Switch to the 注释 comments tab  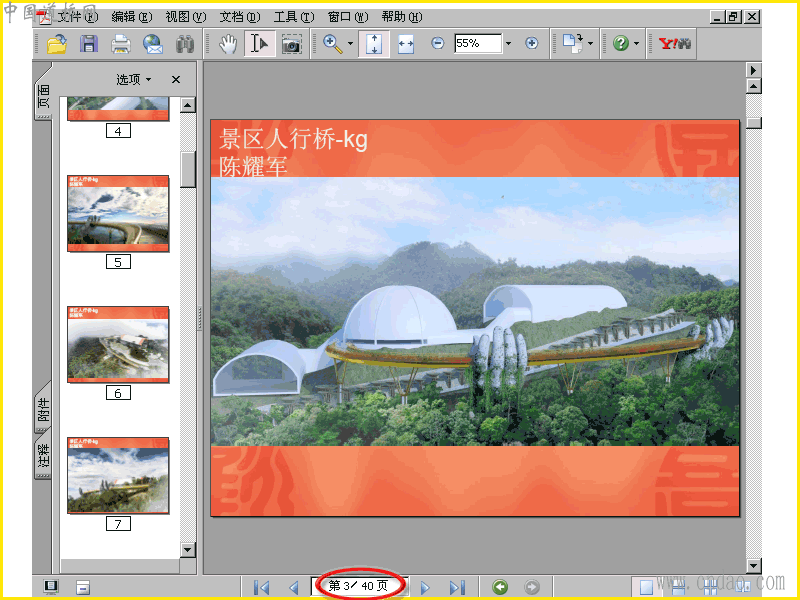point(44,455)
